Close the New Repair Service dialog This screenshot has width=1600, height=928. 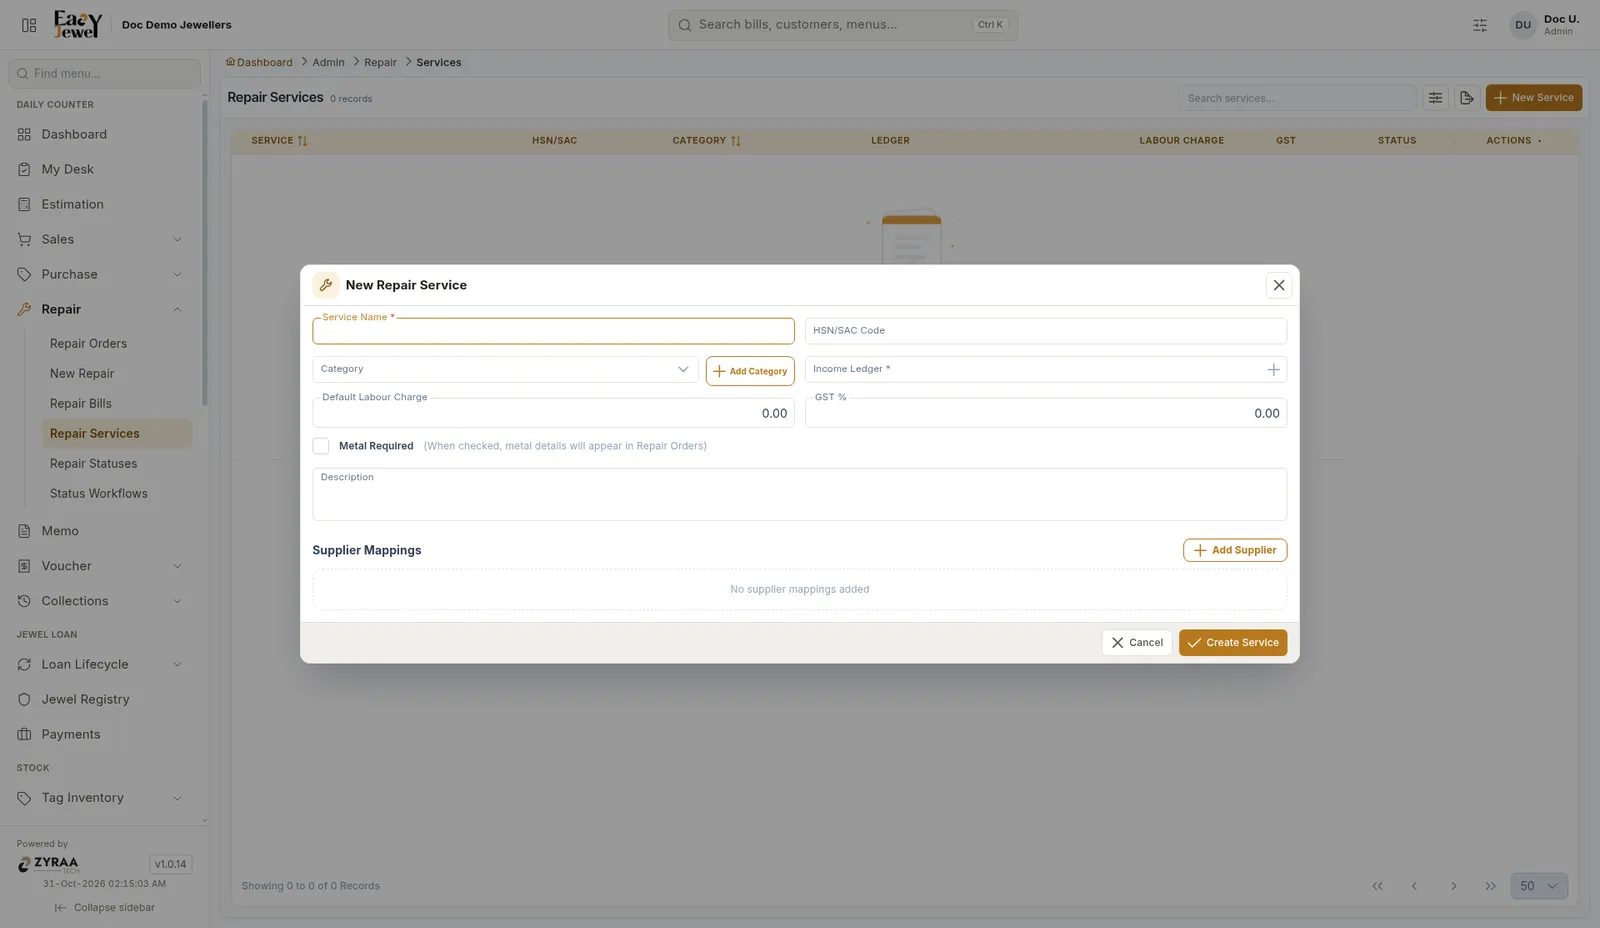tap(1278, 285)
